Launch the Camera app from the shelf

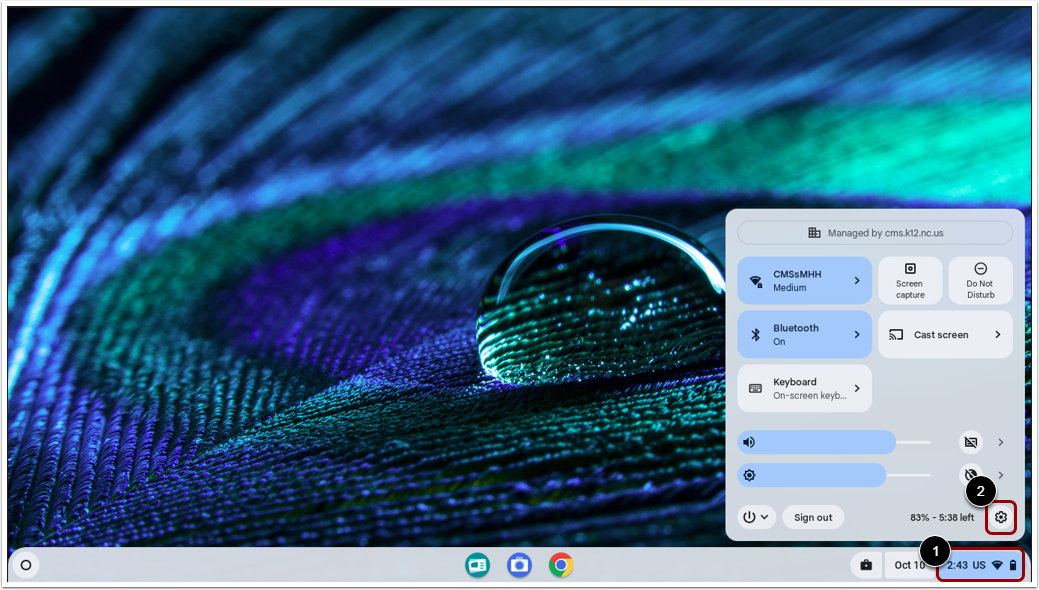click(x=519, y=565)
